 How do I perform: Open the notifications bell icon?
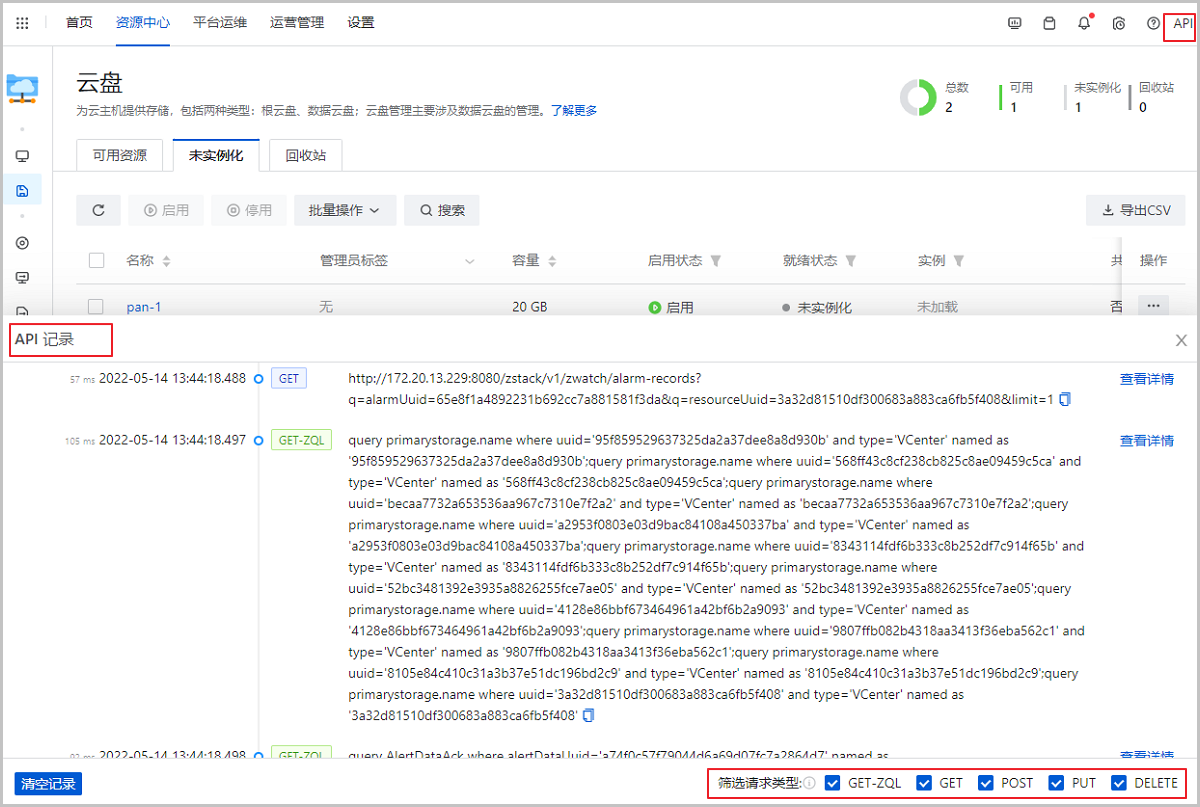[1084, 22]
